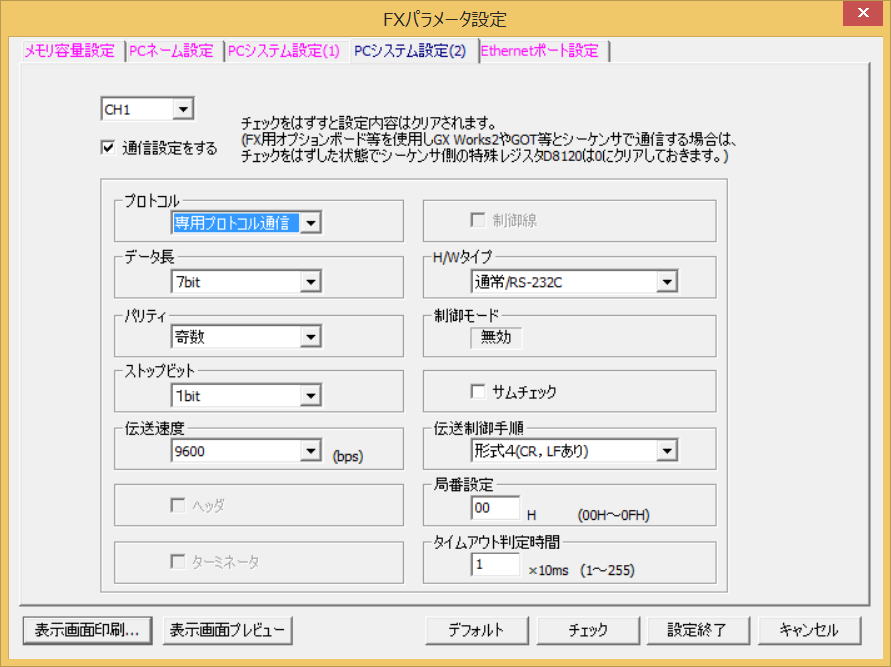Go to Ethernetポート設定 tab
This screenshot has width=891, height=667.
coord(540,51)
